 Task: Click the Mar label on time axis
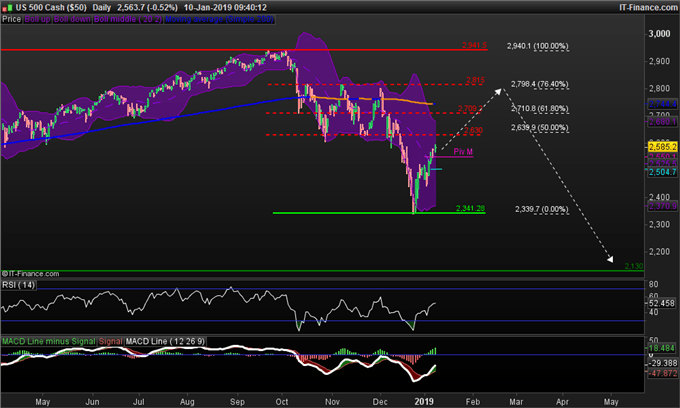(x=516, y=402)
